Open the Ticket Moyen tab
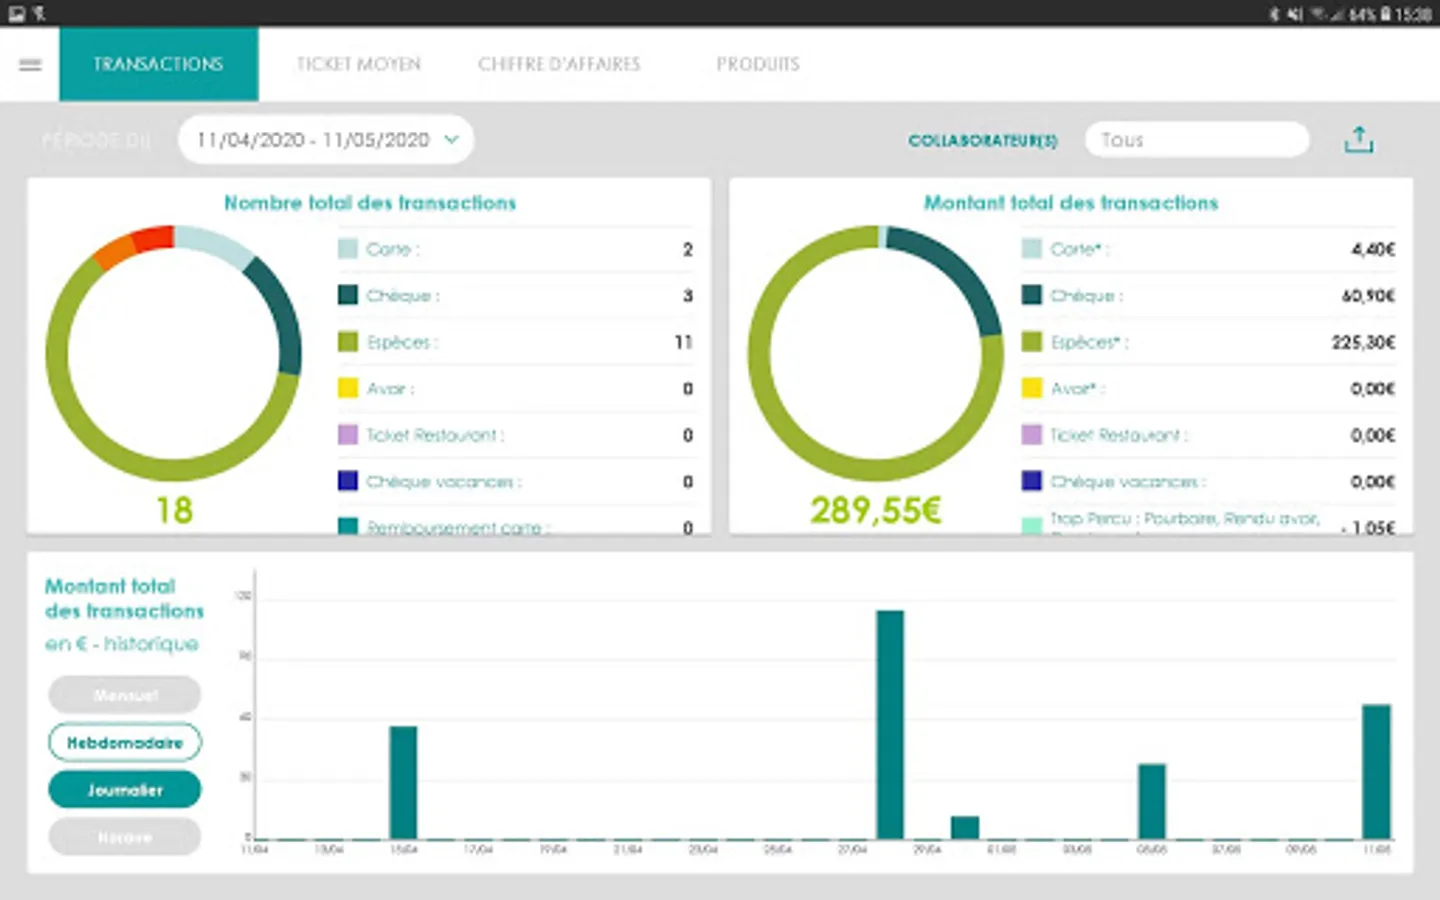 tap(358, 64)
